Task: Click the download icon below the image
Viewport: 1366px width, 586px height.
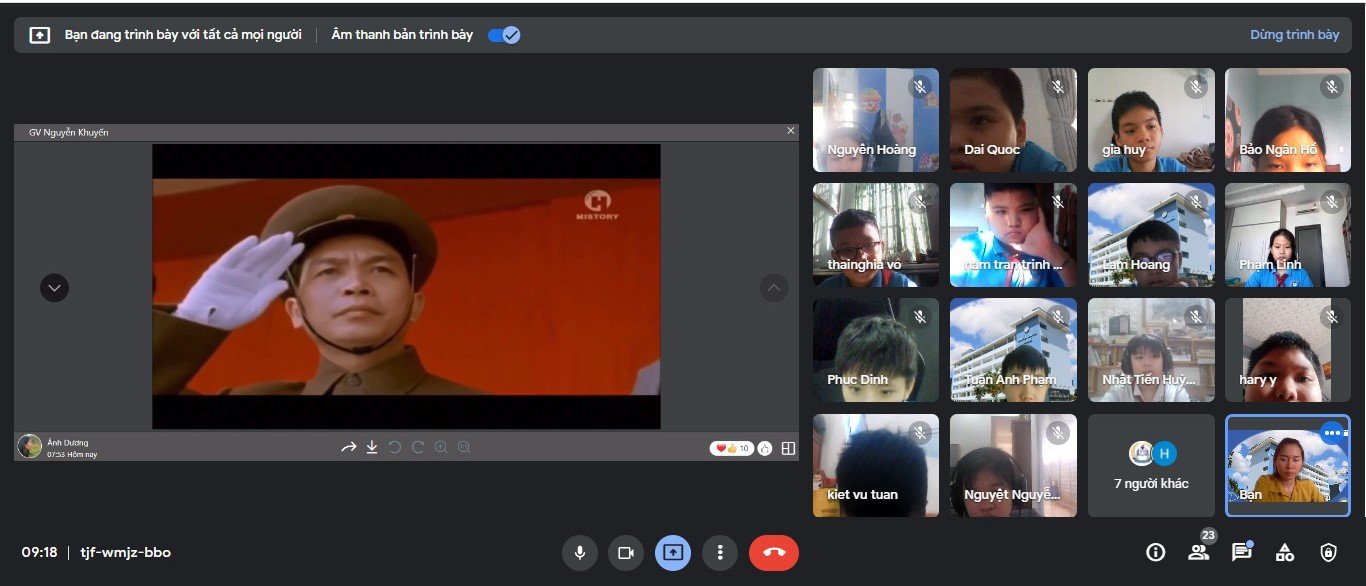Action: pyautogui.click(x=372, y=447)
